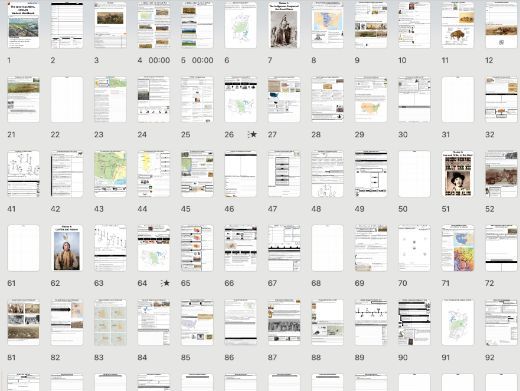Image resolution: width=520 pixels, height=391 pixels.
Task: Select slide 91 map outline thumbnail
Action: [458, 322]
